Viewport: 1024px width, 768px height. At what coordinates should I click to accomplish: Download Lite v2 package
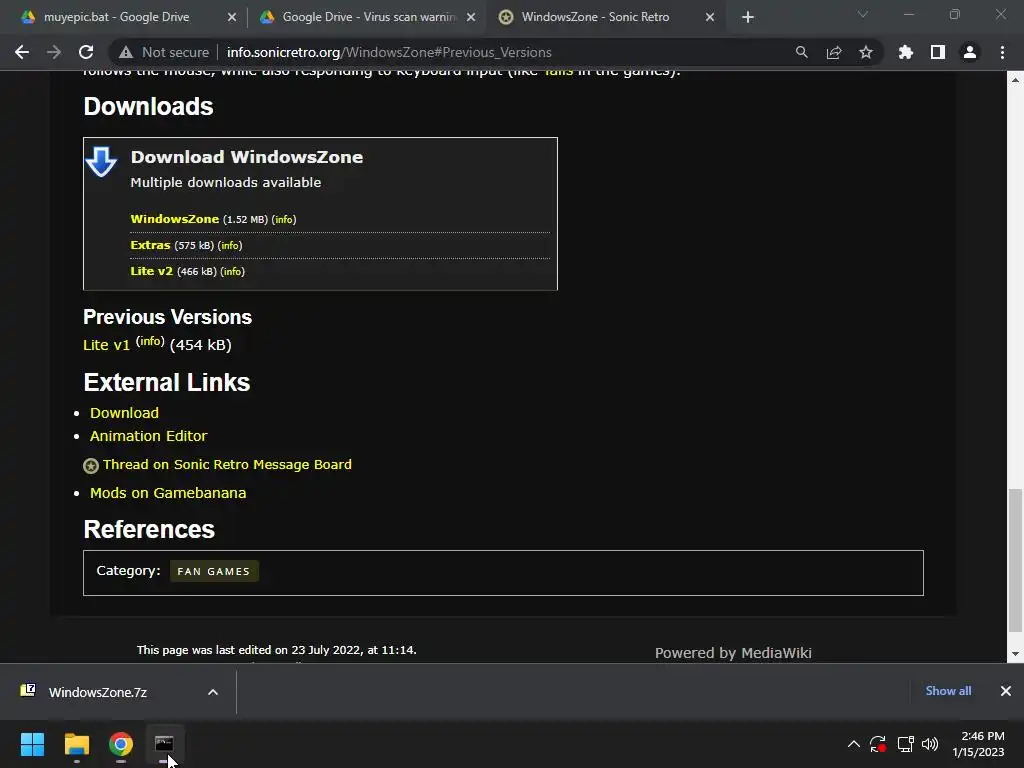pyautogui.click(x=152, y=271)
